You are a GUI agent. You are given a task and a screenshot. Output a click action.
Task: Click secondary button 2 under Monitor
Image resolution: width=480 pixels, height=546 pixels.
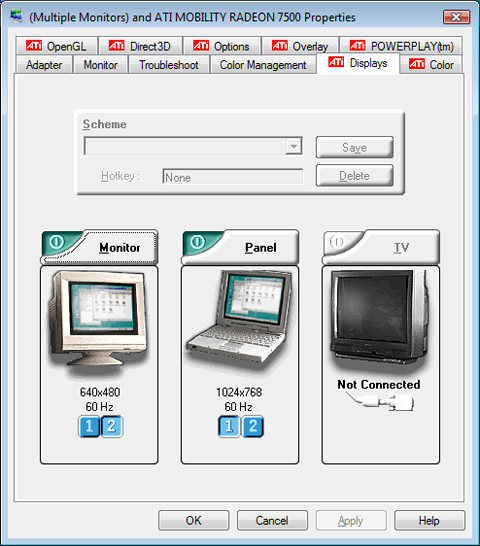click(x=111, y=426)
